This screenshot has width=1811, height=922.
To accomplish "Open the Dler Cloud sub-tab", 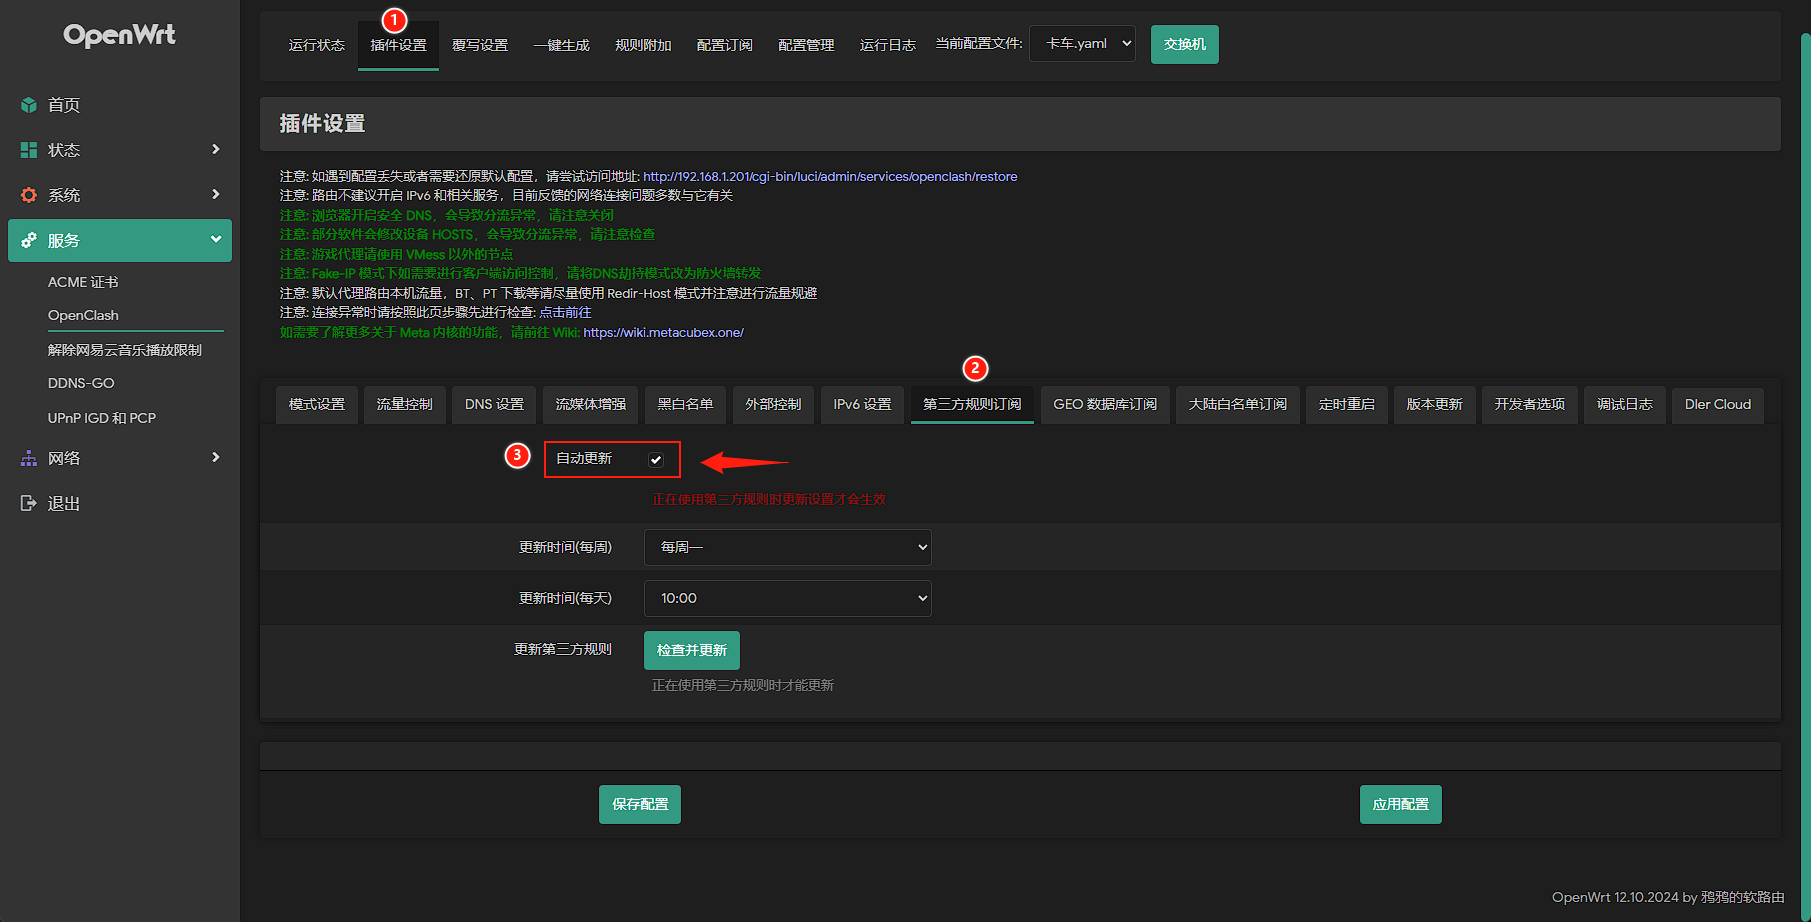I will [1718, 404].
